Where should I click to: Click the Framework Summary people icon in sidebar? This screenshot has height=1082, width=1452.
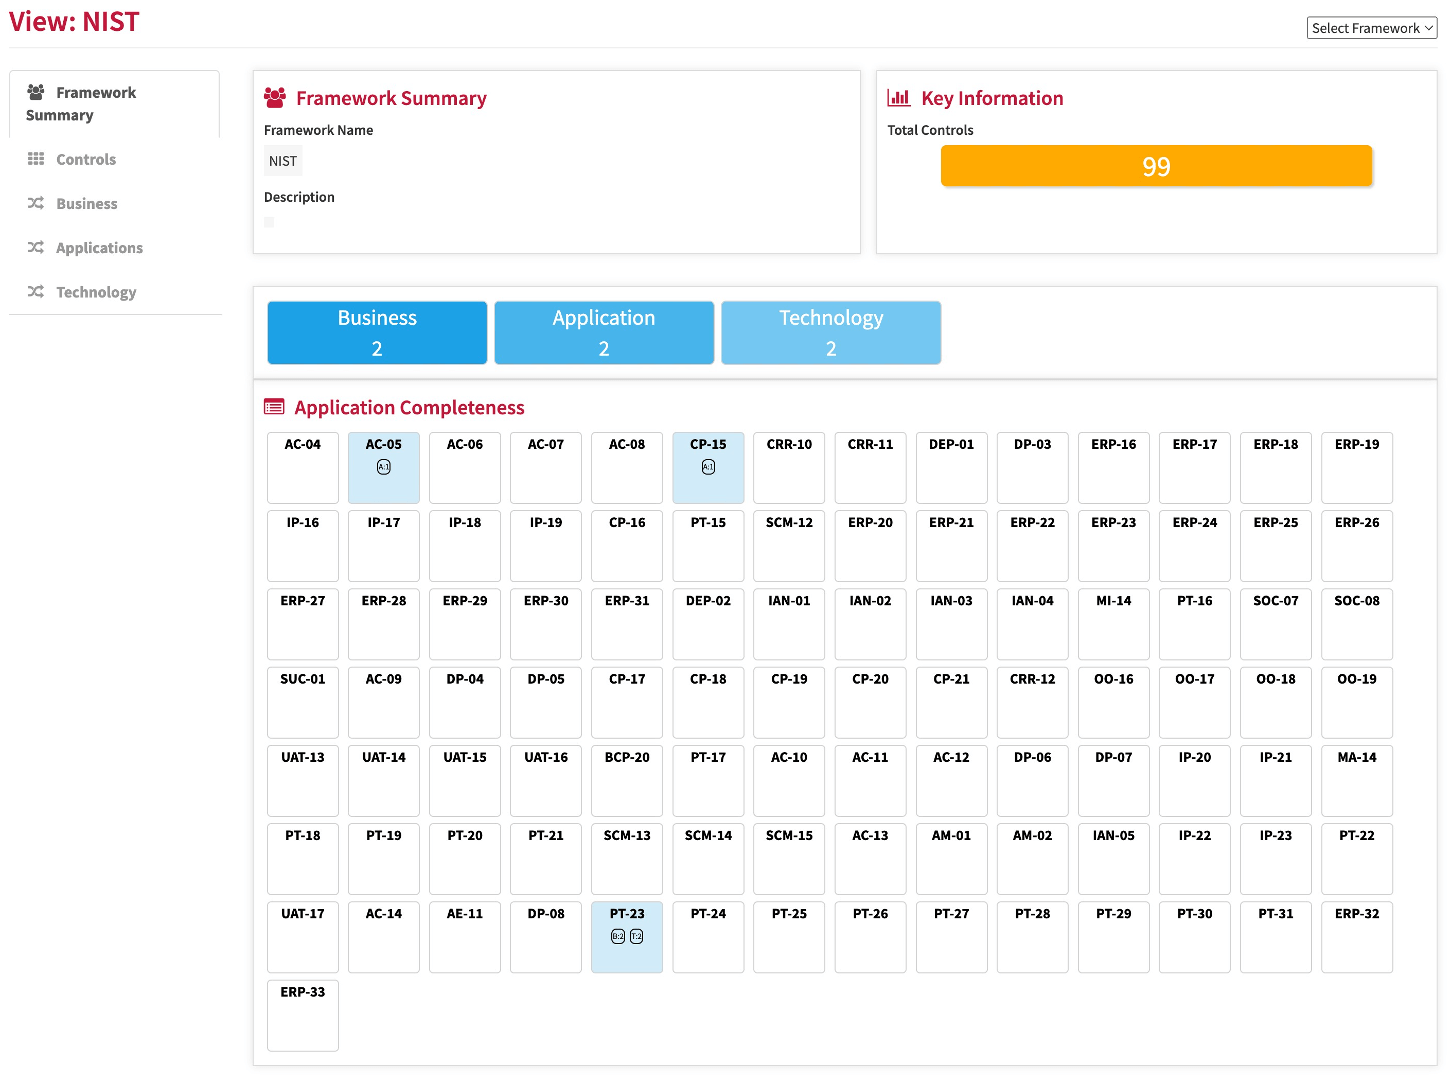(x=36, y=92)
